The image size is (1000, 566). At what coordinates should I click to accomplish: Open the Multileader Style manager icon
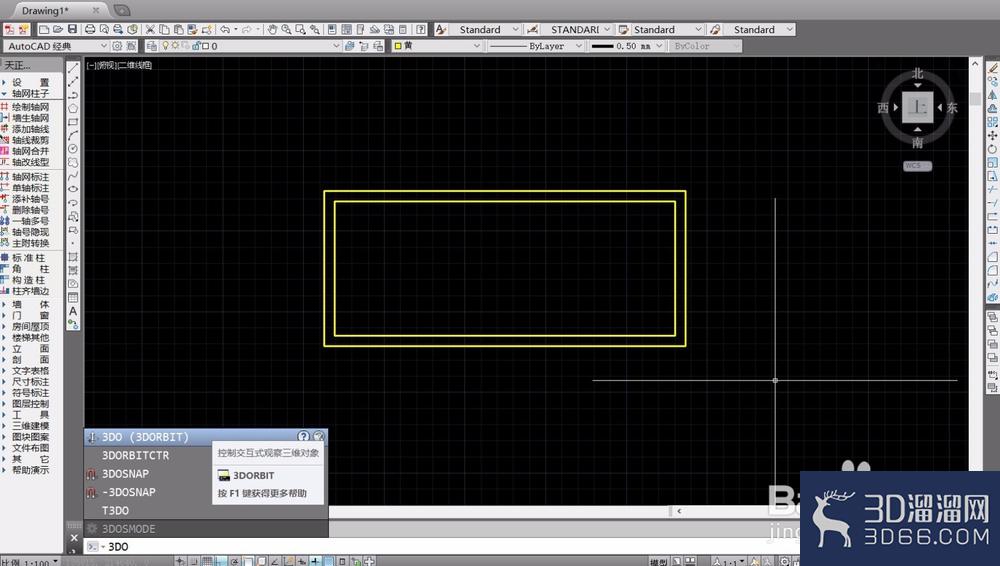coord(716,29)
